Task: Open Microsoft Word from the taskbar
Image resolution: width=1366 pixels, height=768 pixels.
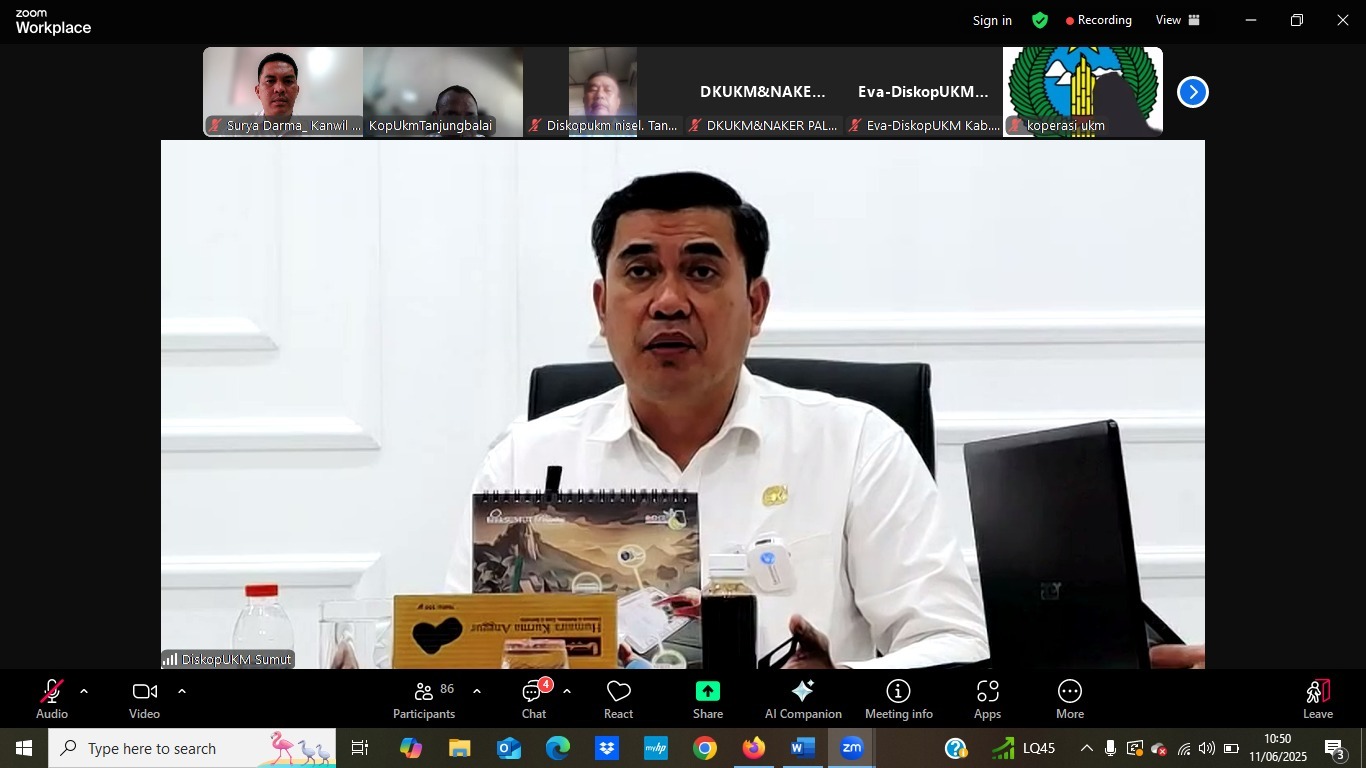Action: click(803, 748)
